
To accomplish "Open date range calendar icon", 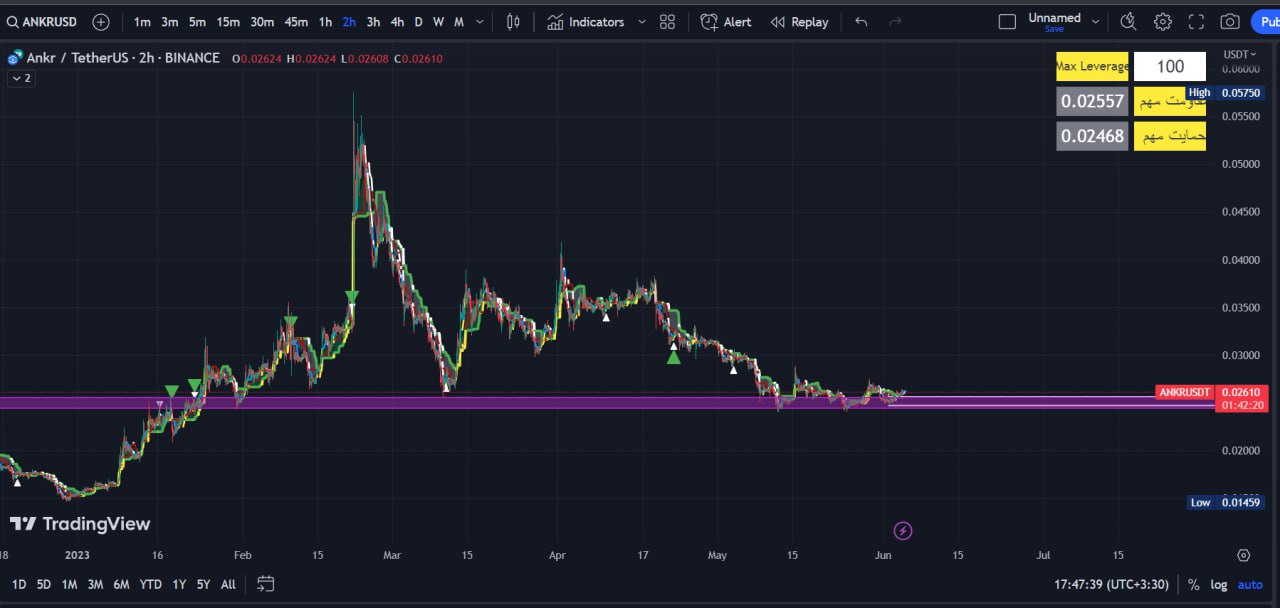I will click(x=265, y=584).
